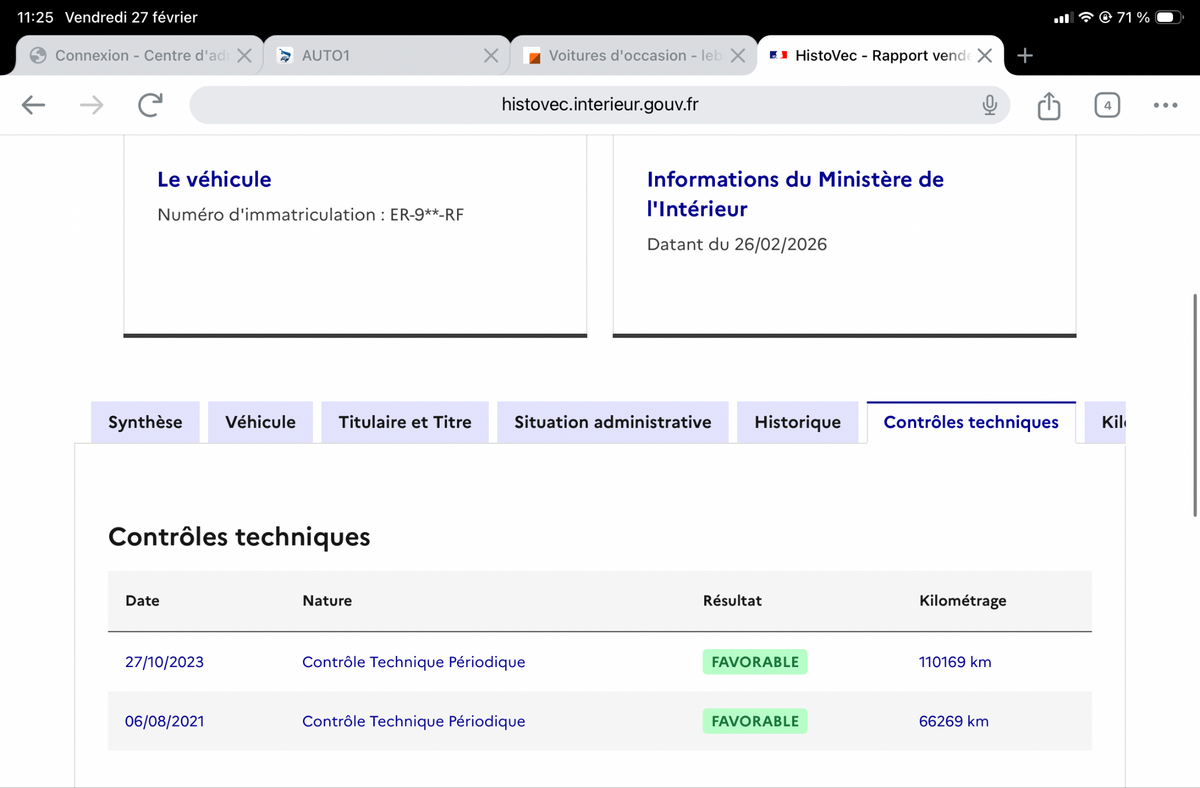
Task: Select the Historique tab
Action: [x=797, y=422]
